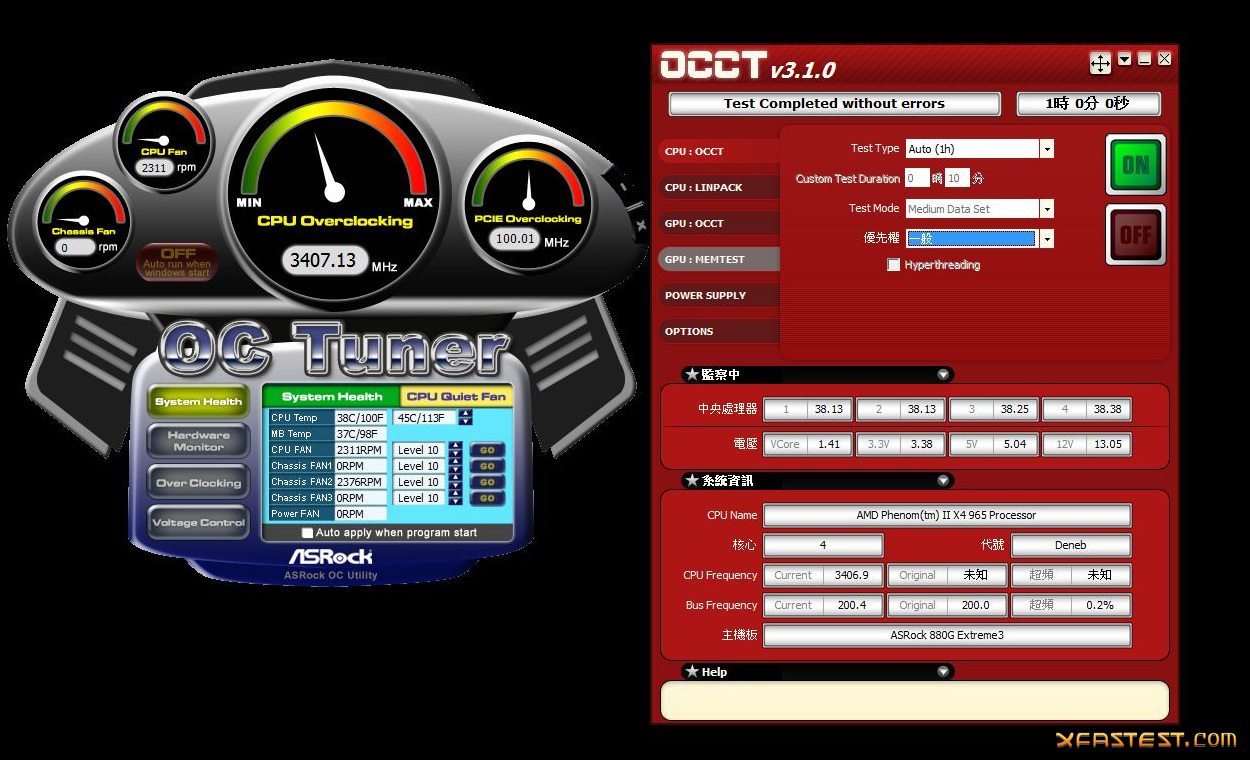Screen dimensions: 1250x760
Task: Click the 38C/100F CPU Temp value
Action: (360, 418)
